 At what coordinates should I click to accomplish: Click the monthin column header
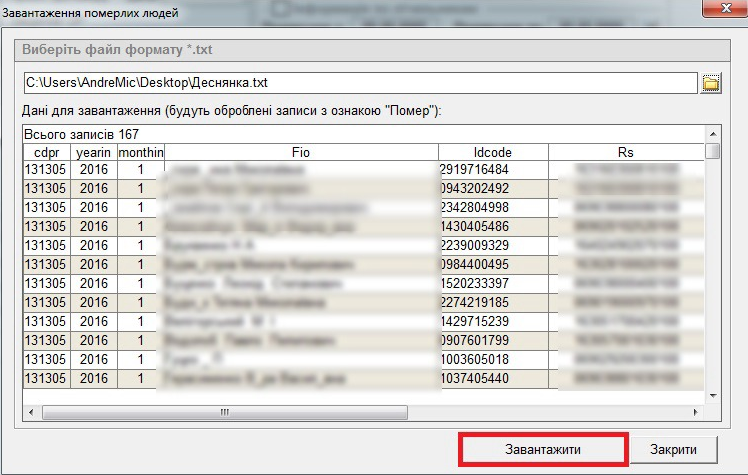click(140, 152)
